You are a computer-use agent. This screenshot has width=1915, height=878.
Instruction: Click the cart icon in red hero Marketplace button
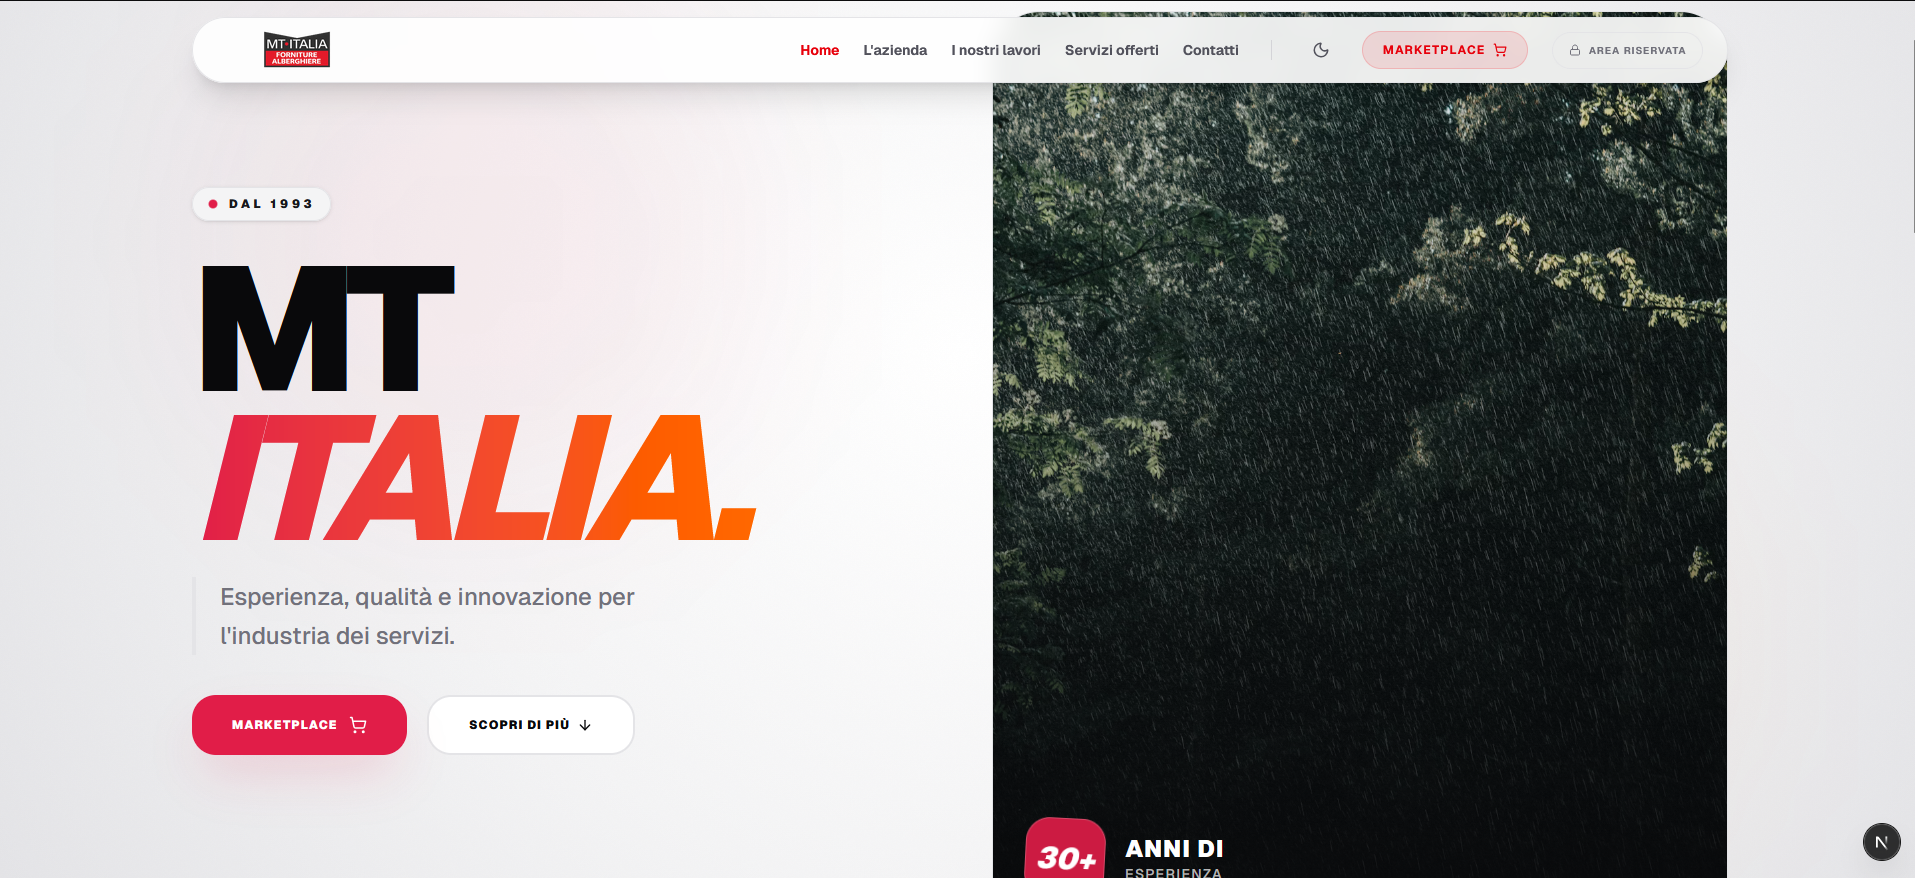(358, 725)
